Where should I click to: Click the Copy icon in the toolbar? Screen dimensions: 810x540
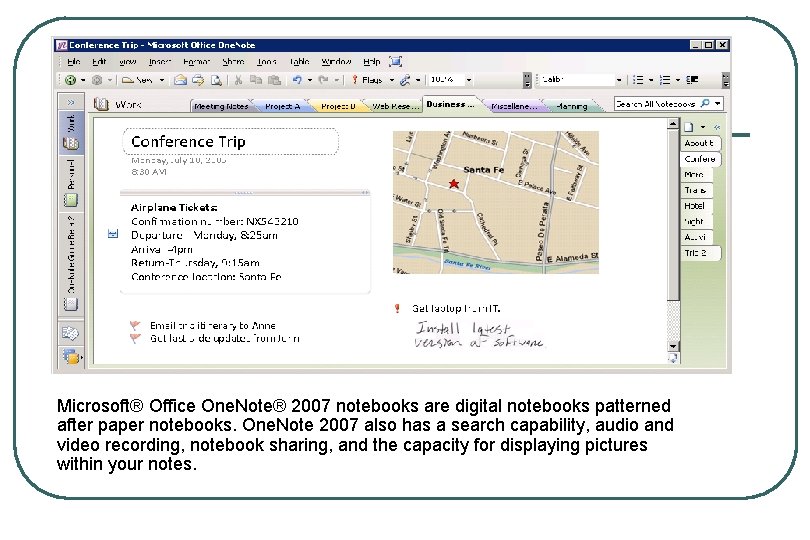click(x=256, y=80)
